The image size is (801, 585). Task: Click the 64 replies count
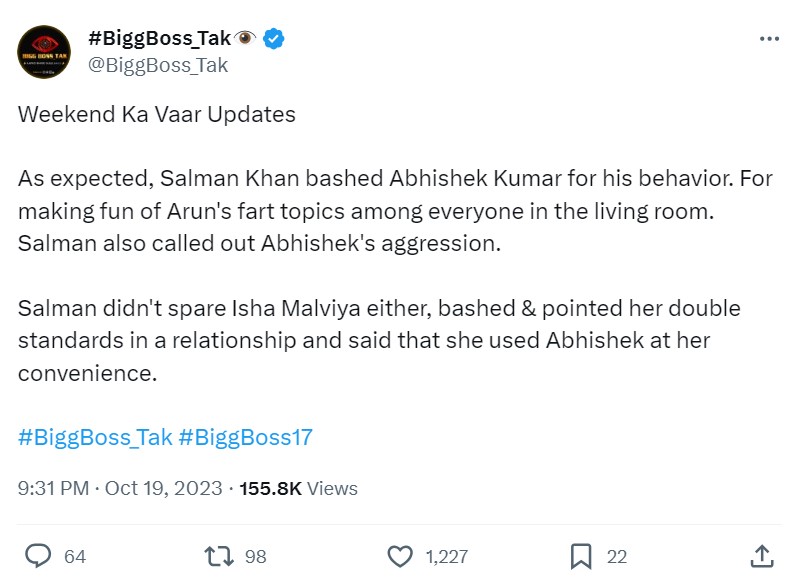(75, 557)
